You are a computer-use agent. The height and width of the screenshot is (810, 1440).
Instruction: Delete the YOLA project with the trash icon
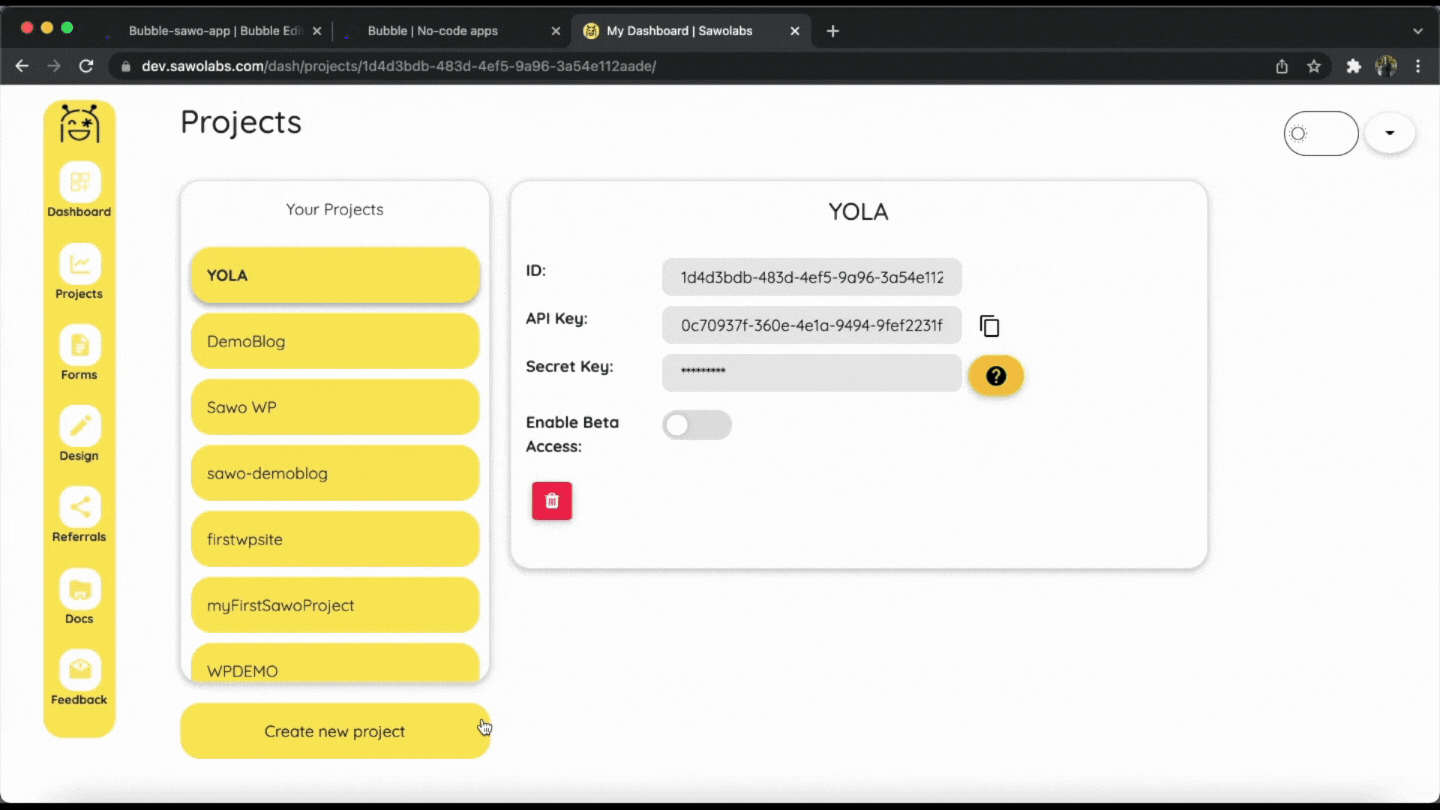552,501
